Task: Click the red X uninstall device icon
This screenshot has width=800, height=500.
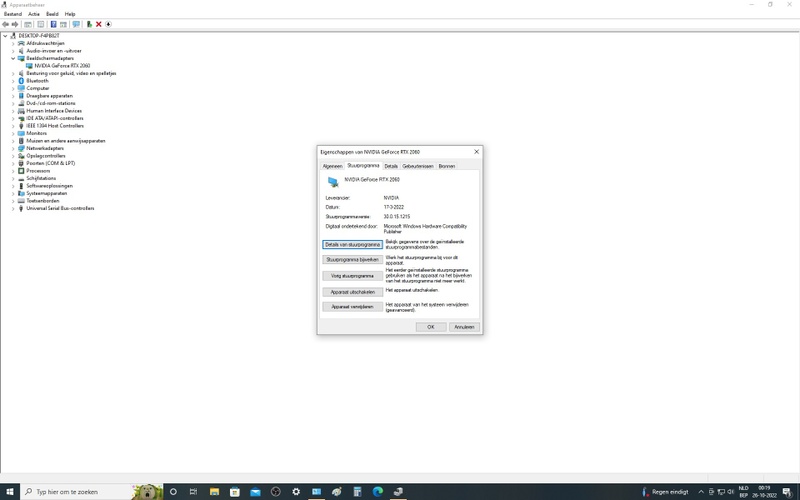Action: 98,24
